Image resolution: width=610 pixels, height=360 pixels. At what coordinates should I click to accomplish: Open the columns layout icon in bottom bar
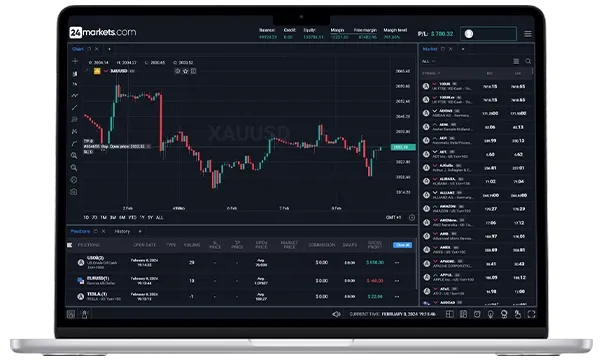(x=463, y=314)
